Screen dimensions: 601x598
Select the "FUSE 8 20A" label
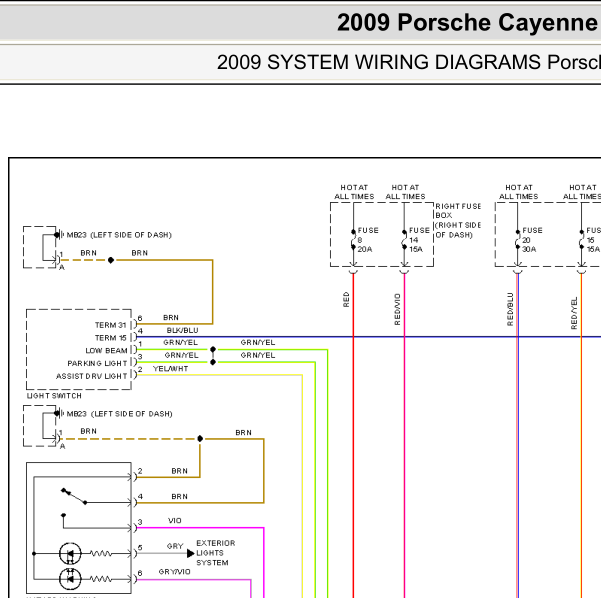click(x=368, y=240)
